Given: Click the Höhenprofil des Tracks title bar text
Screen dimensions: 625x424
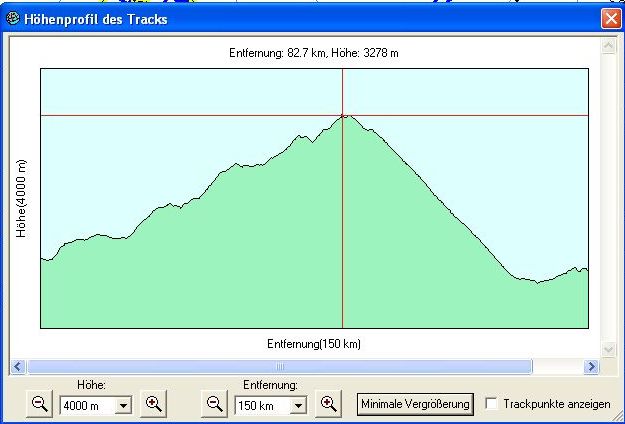Looking at the screenshot, I should click(96, 18).
